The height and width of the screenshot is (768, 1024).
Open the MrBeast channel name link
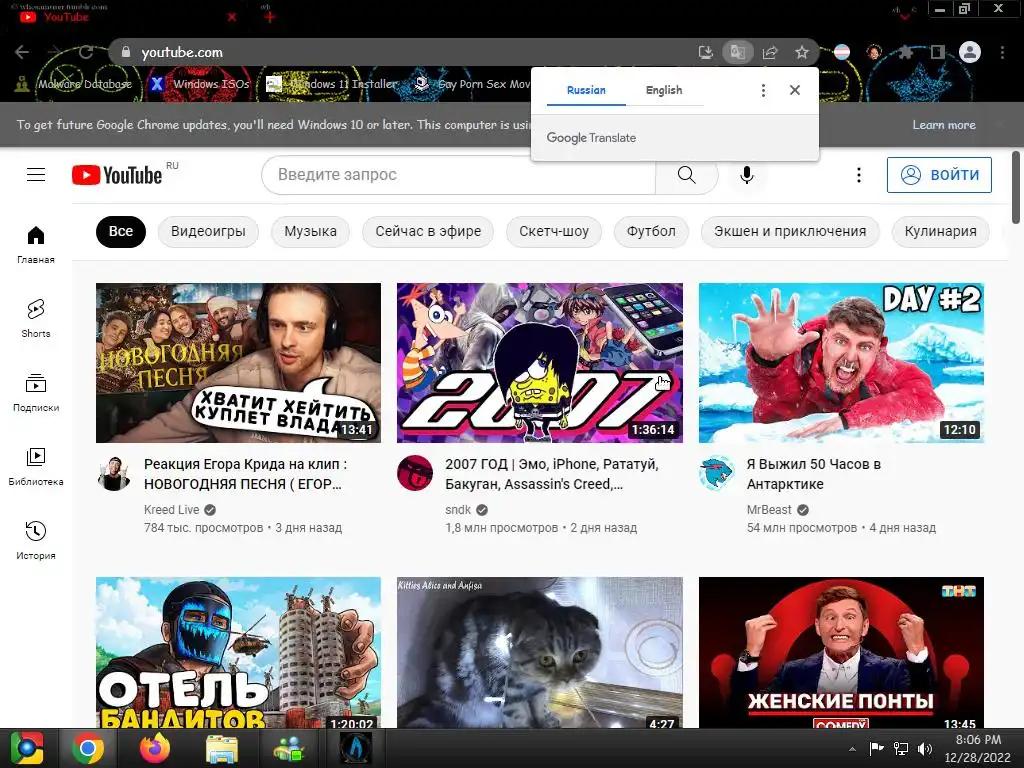(x=769, y=510)
